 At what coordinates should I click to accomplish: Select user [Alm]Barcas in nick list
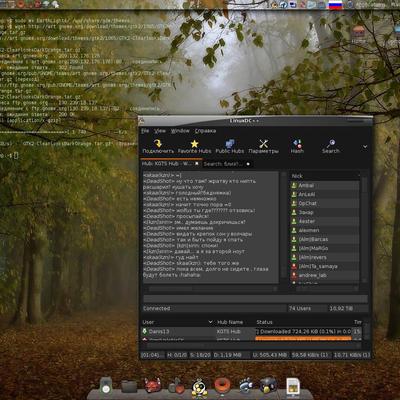pyautogui.click(x=324, y=239)
